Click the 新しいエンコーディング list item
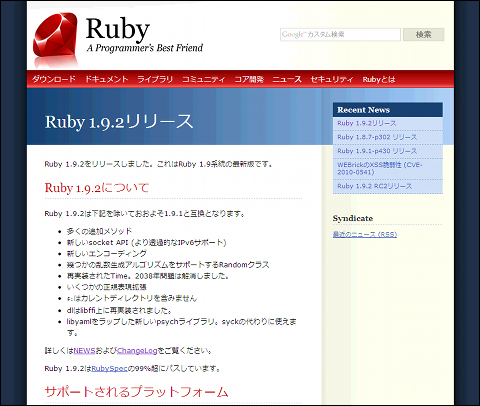This screenshot has width=480, height=406. click(107, 253)
